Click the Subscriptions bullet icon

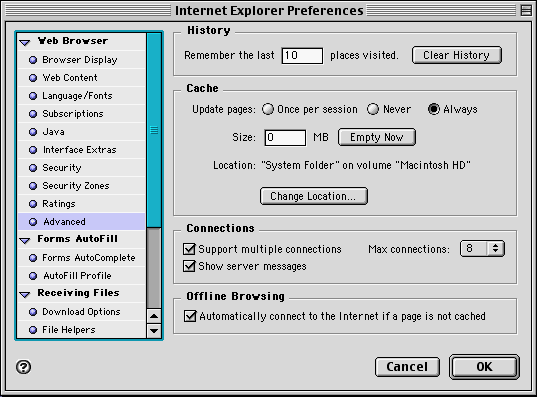33,114
